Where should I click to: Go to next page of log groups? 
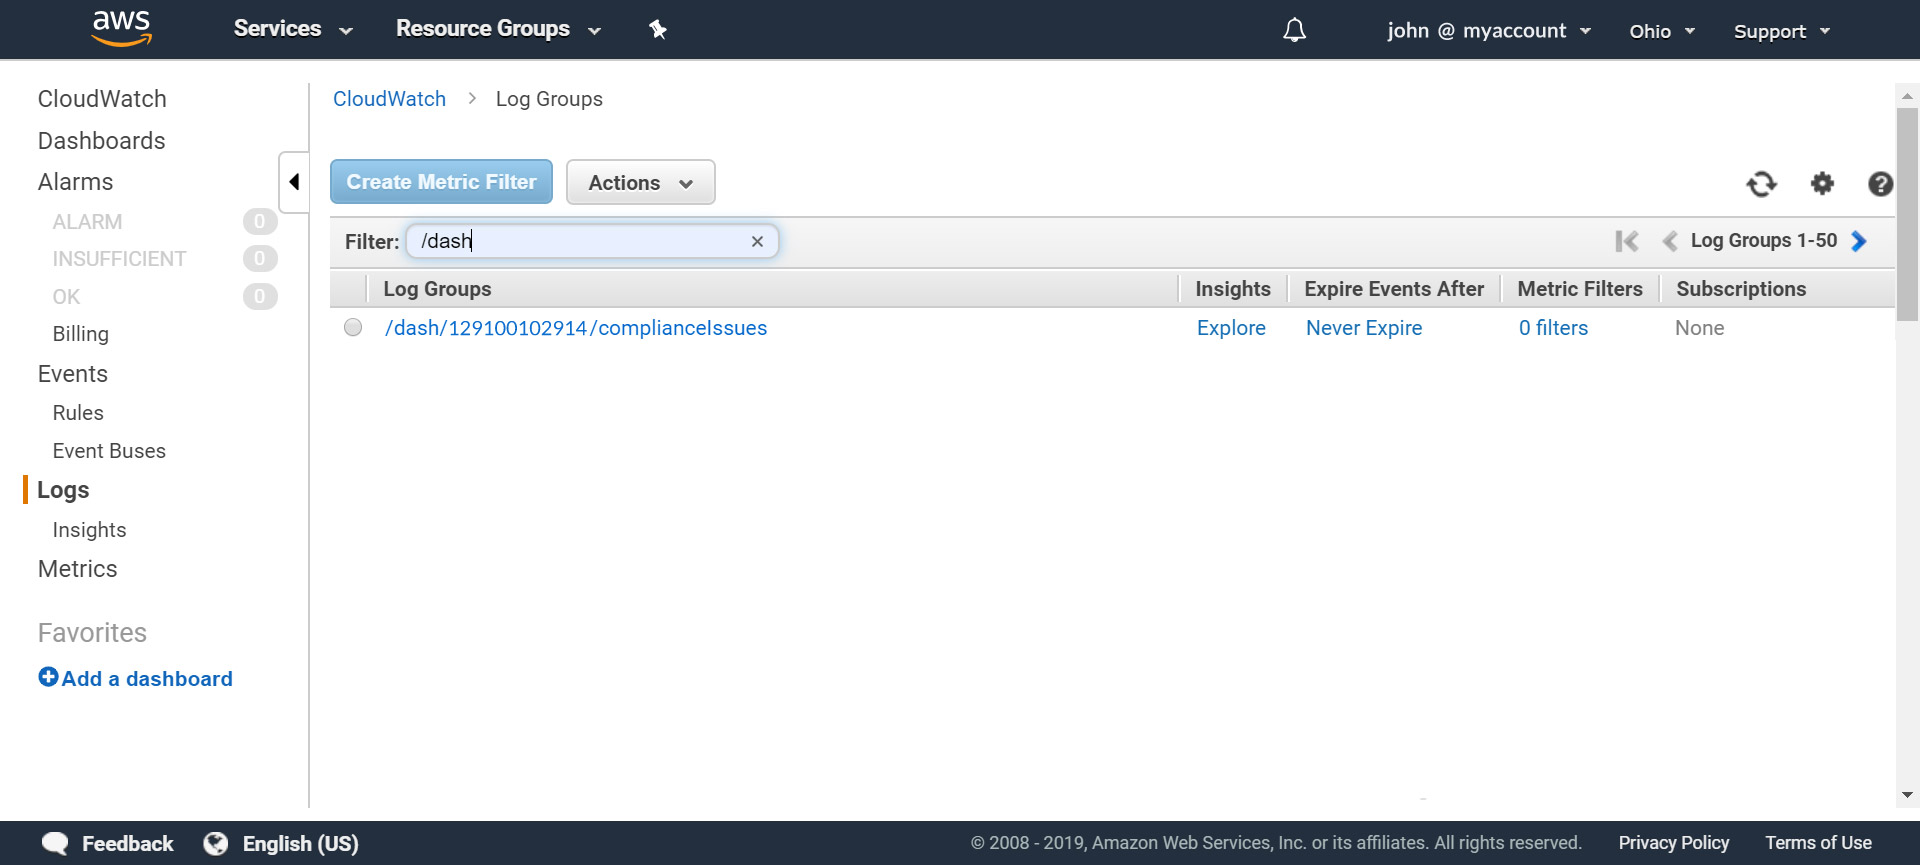1859,241
